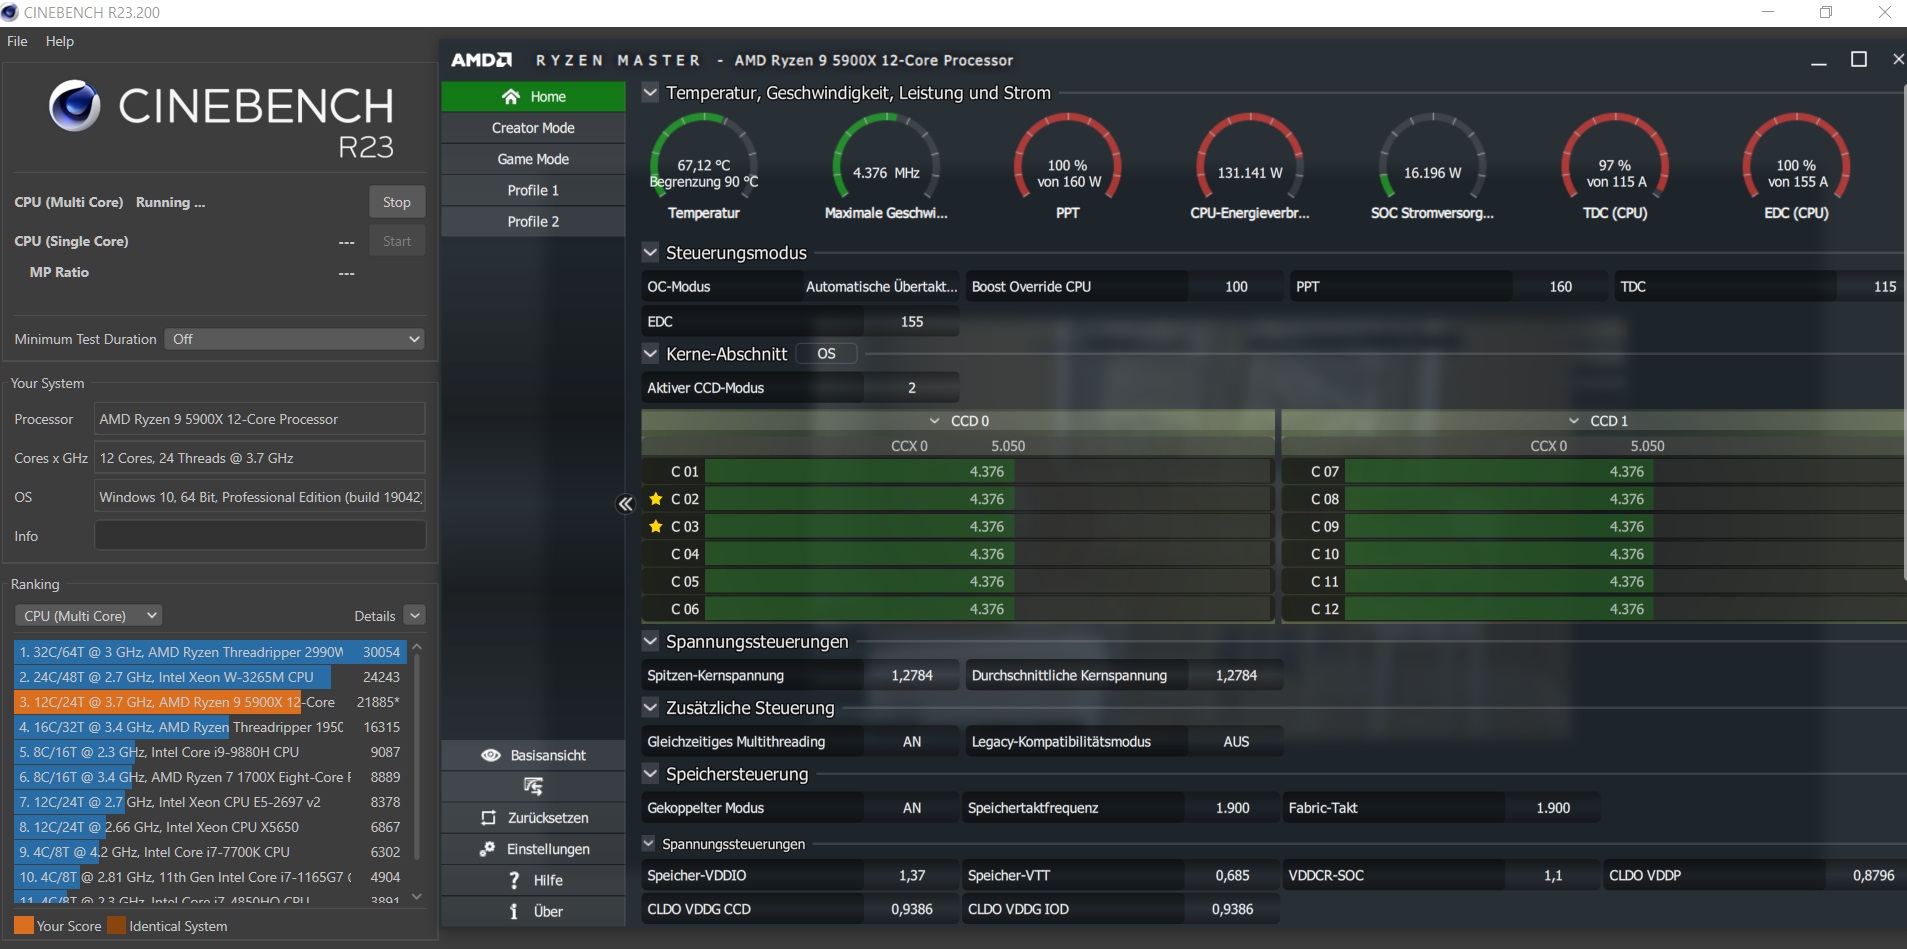
Task: Click the AMD logo in Ryzen Master
Action: click(x=482, y=60)
